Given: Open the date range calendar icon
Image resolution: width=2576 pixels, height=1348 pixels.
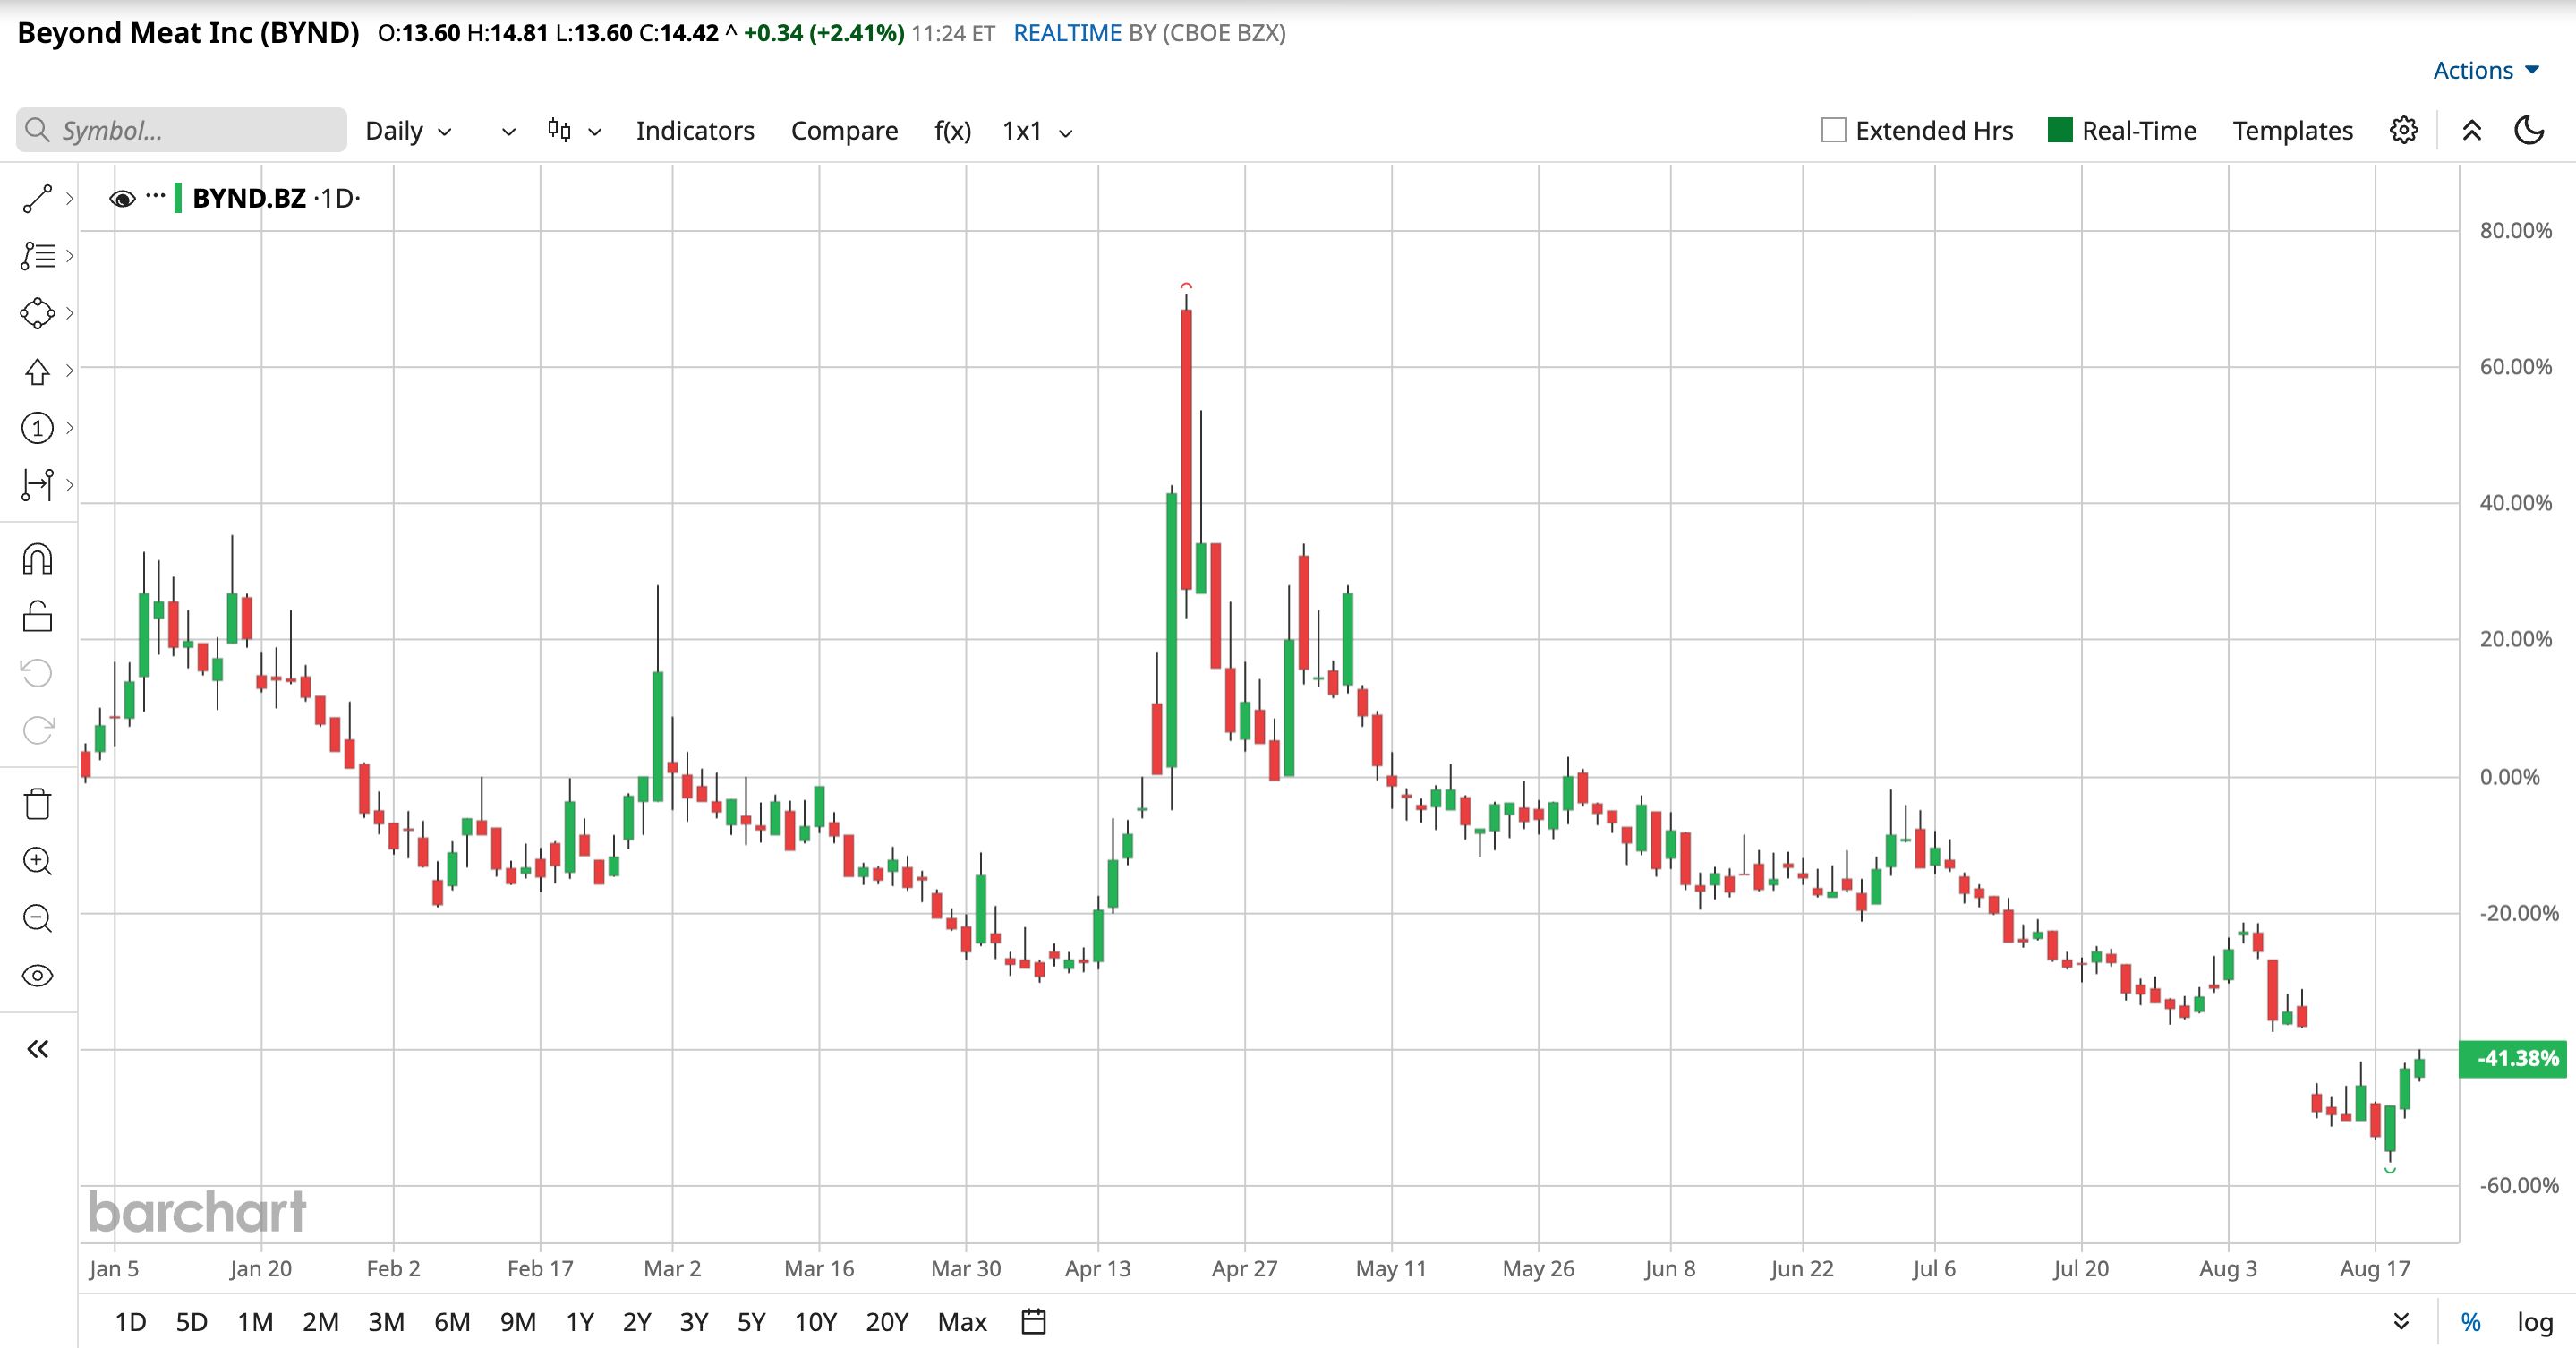Looking at the screenshot, I should pyautogui.click(x=1034, y=1321).
